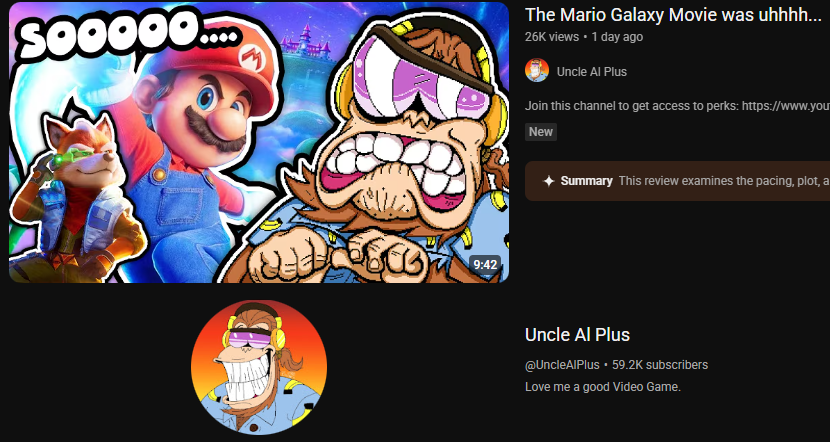
Task: Click the 26K views metadata line
Action: pyautogui.click(x=584, y=37)
